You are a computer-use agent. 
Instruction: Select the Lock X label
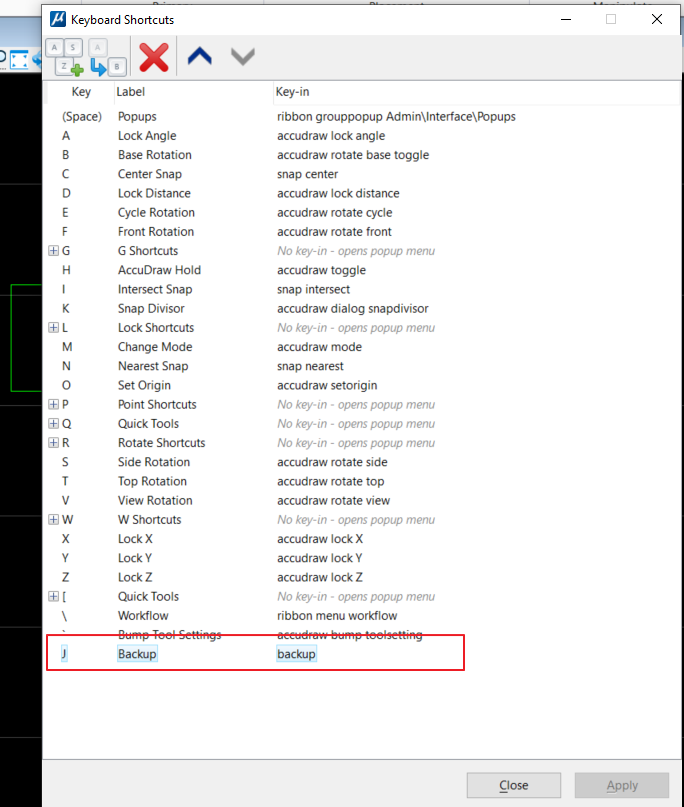coord(135,539)
